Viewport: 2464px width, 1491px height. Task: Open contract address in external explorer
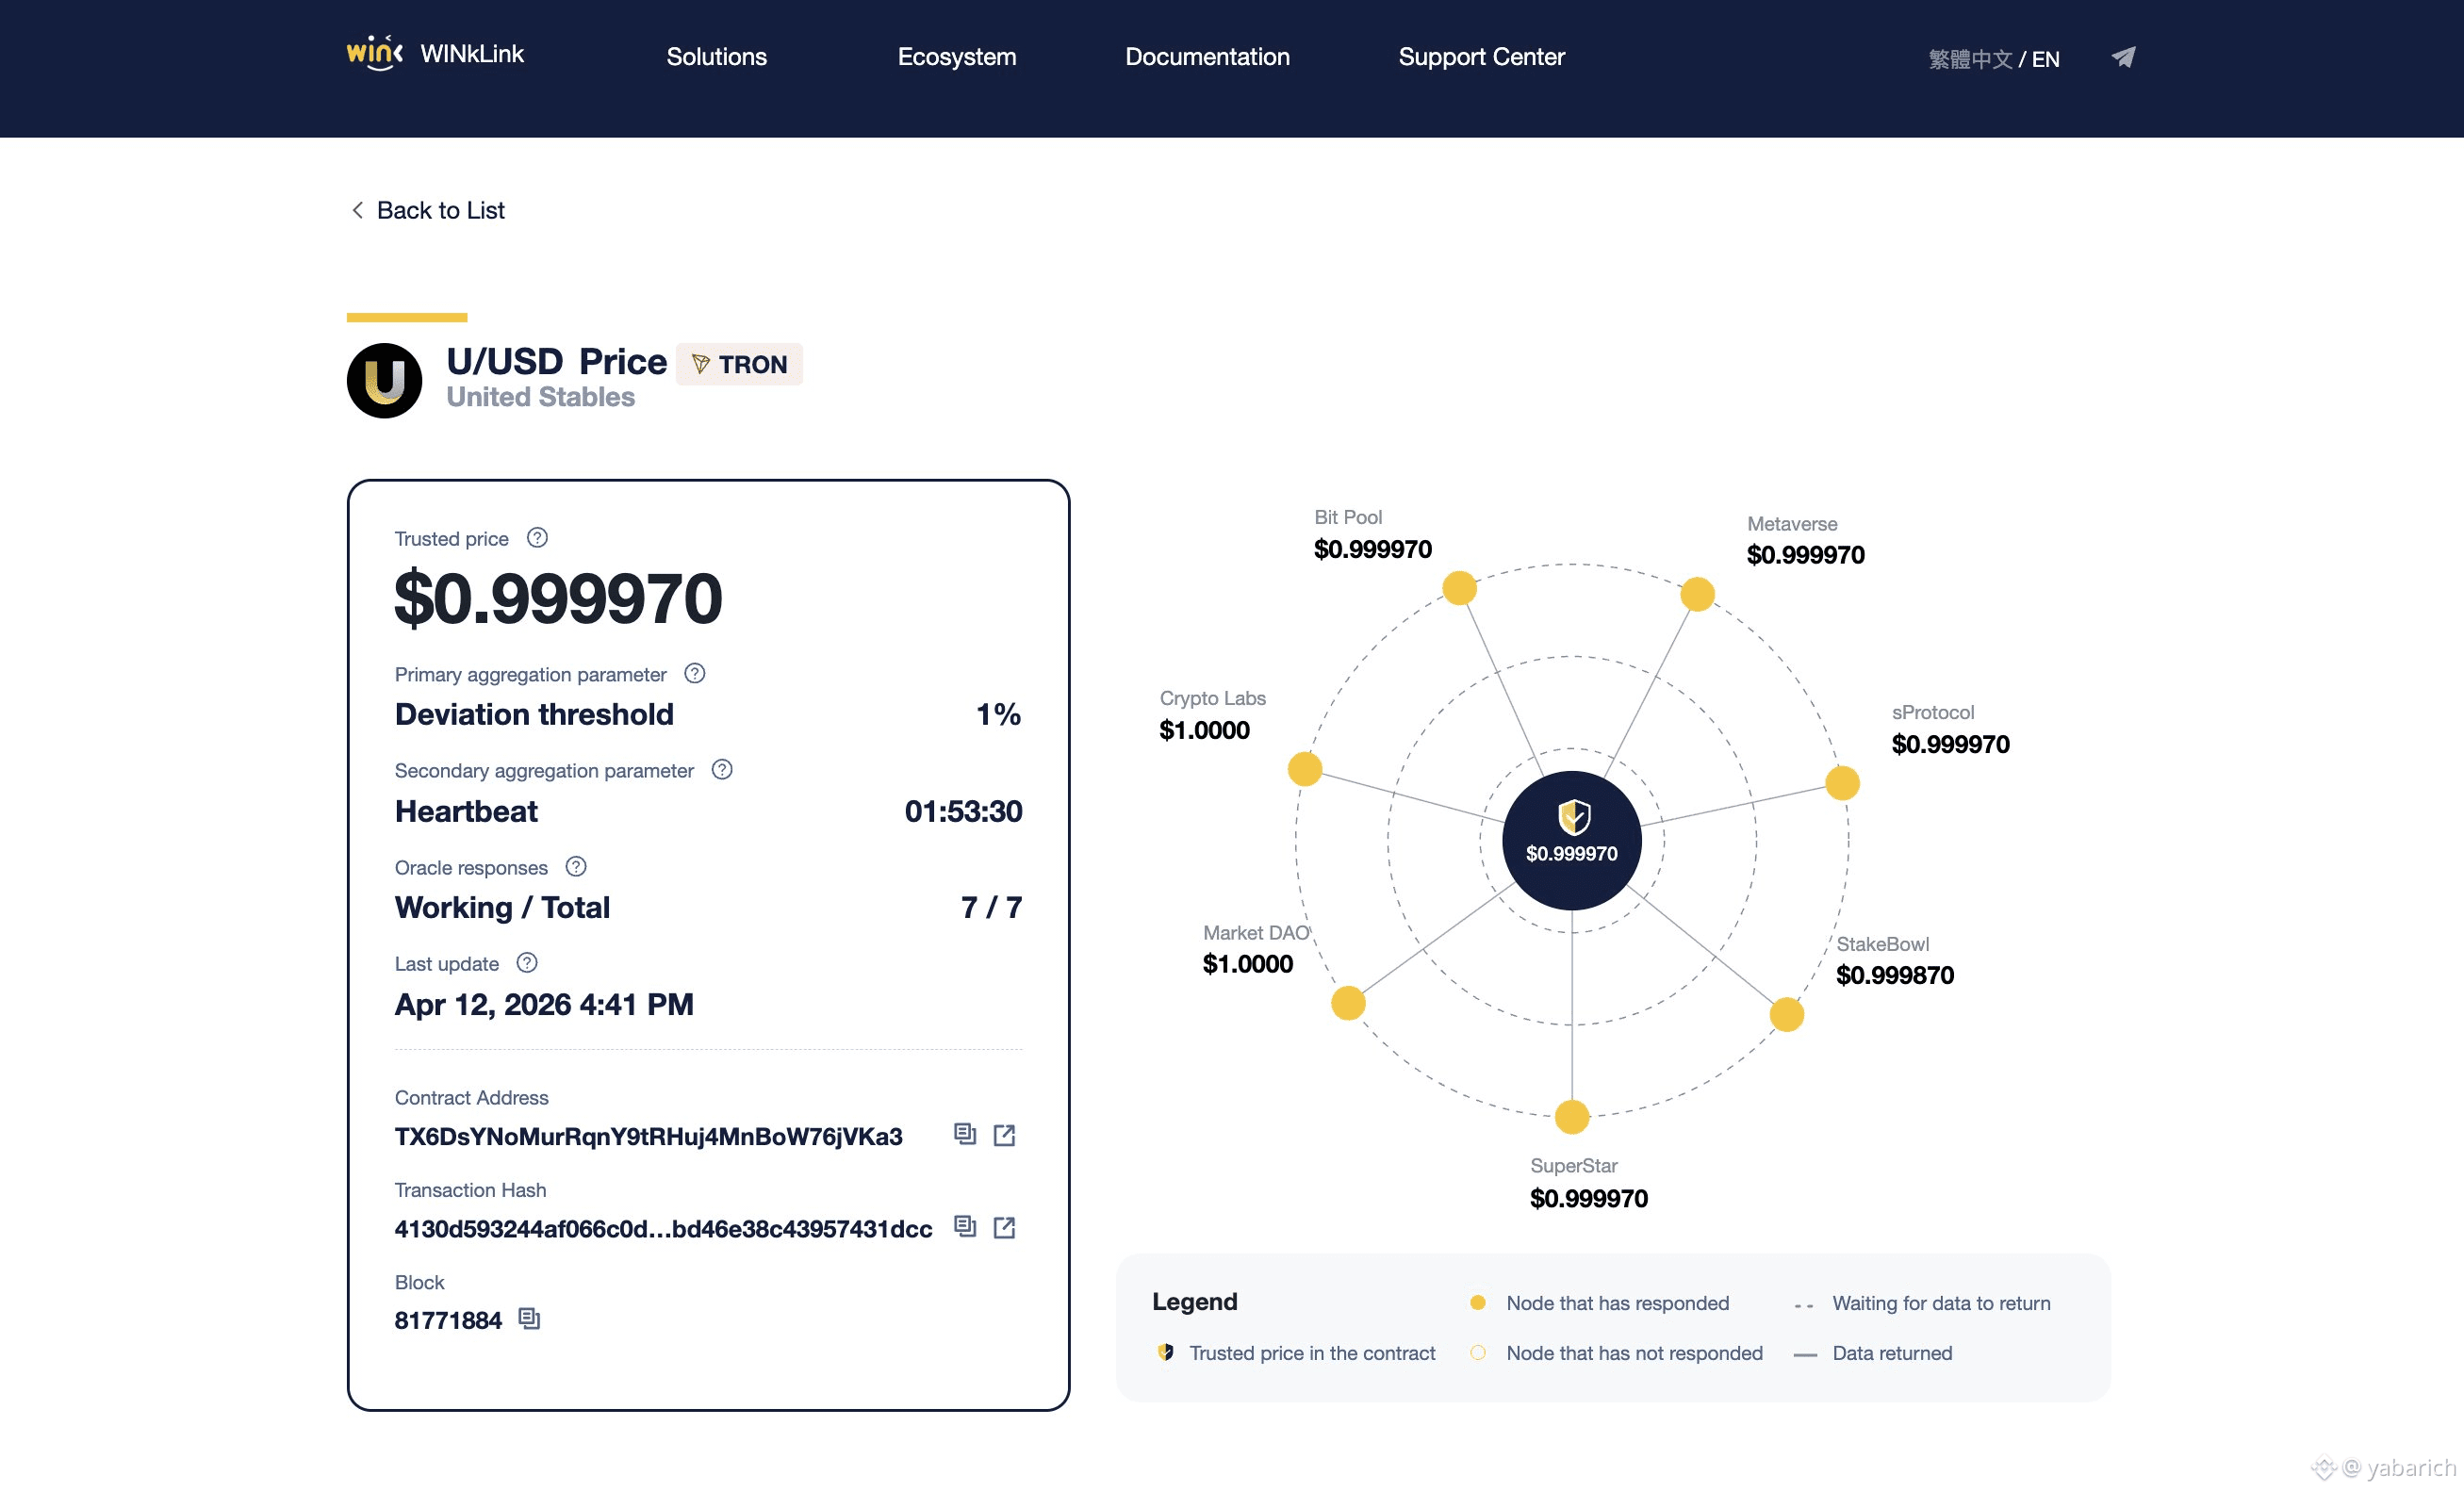[x=1004, y=1135]
